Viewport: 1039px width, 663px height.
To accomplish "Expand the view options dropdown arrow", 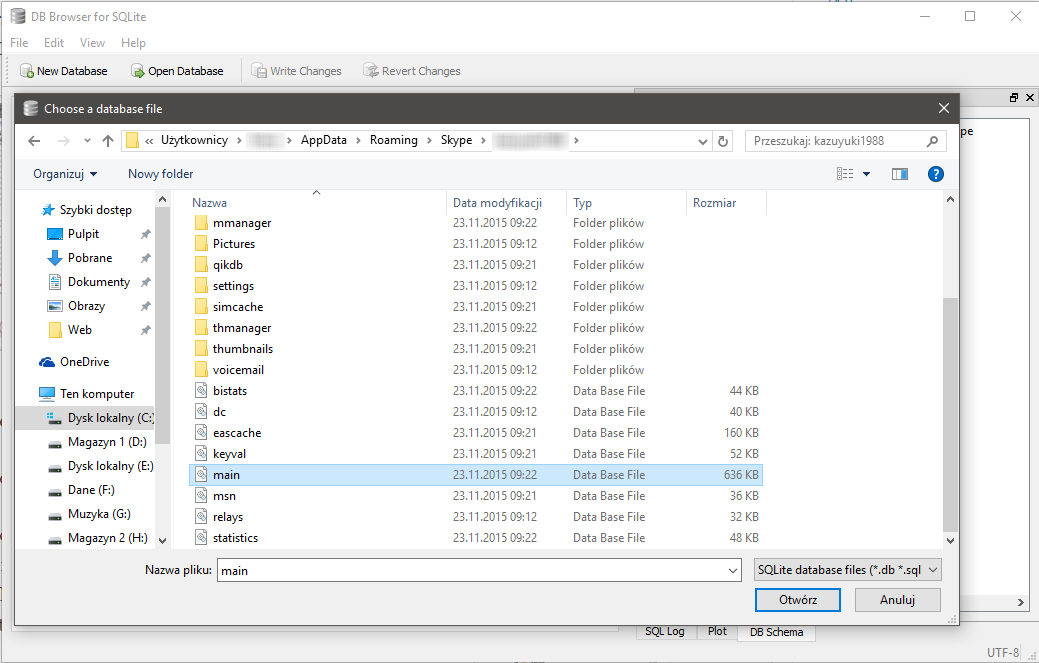I will click(x=866, y=174).
